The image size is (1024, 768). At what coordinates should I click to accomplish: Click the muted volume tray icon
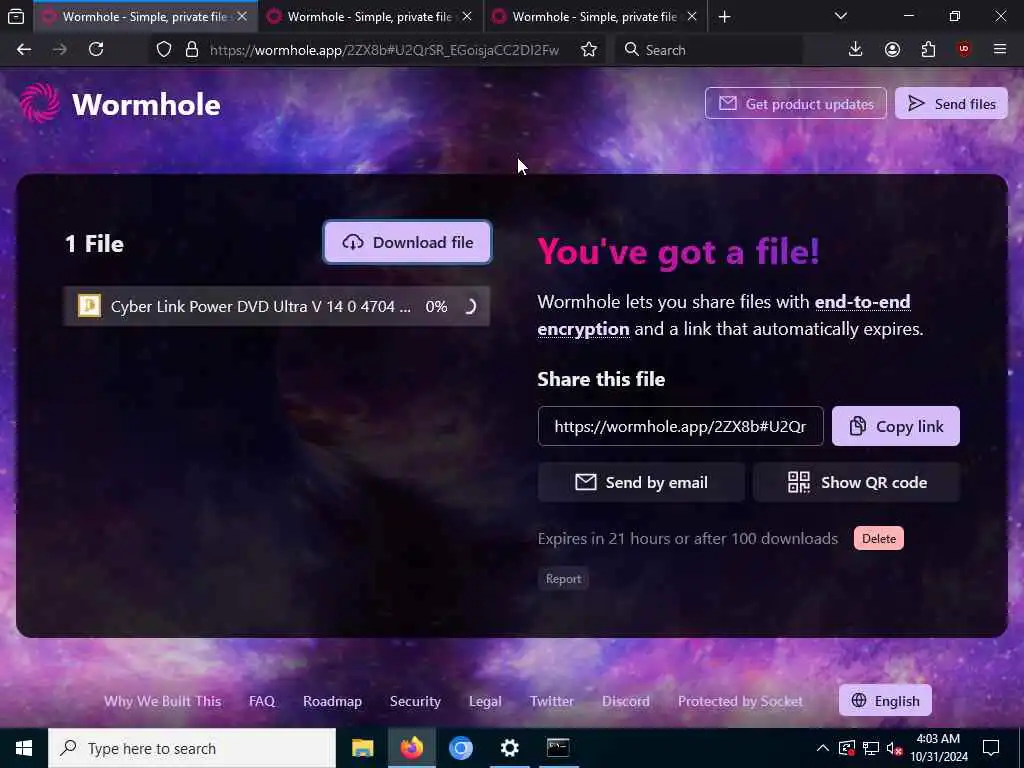tap(895, 748)
